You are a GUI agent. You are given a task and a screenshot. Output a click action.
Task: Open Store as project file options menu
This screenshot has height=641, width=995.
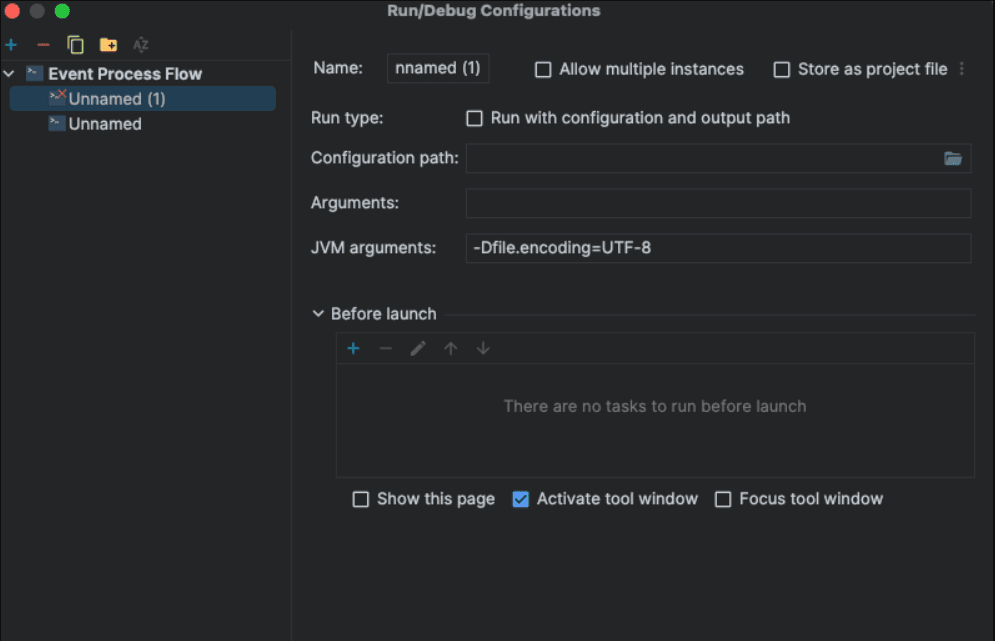(x=961, y=69)
